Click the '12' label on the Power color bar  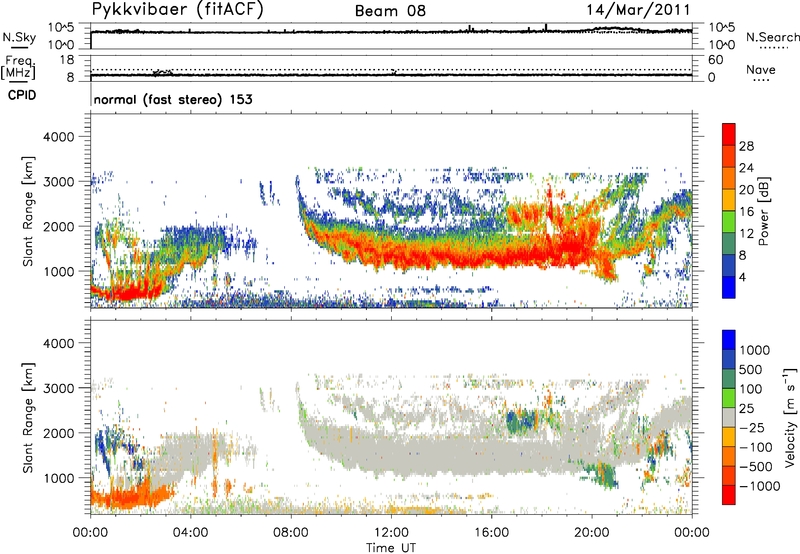[x=746, y=233]
